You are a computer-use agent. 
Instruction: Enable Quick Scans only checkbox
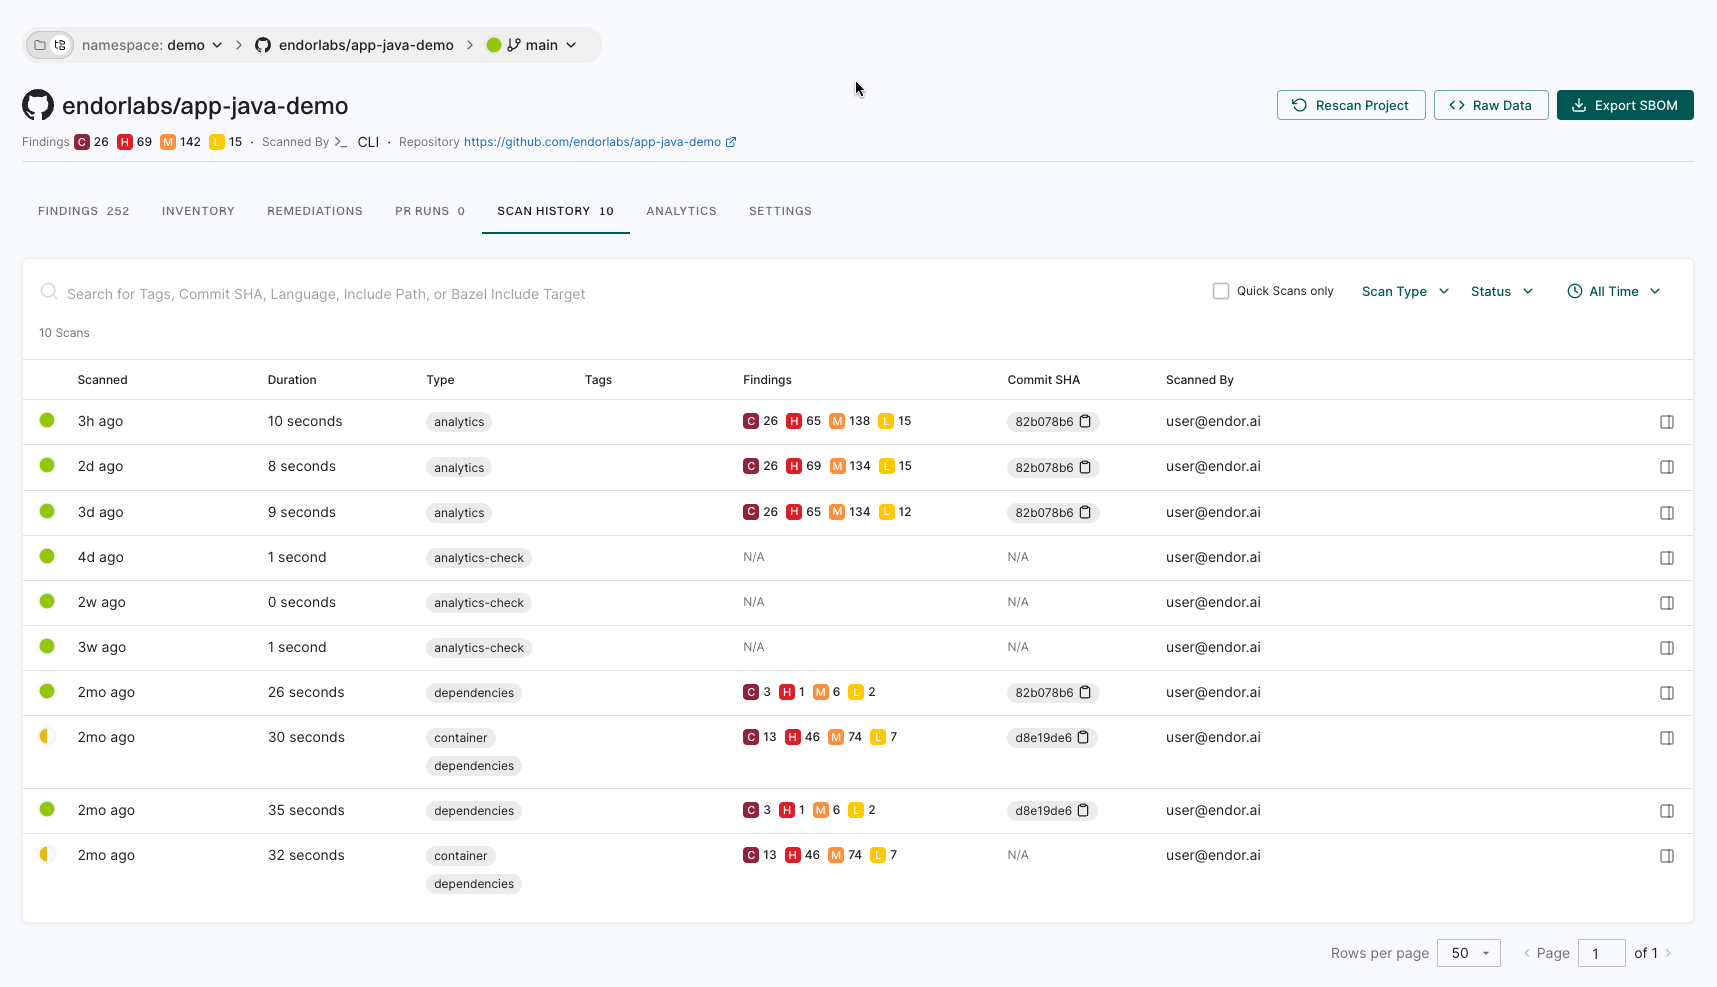(x=1220, y=291)
